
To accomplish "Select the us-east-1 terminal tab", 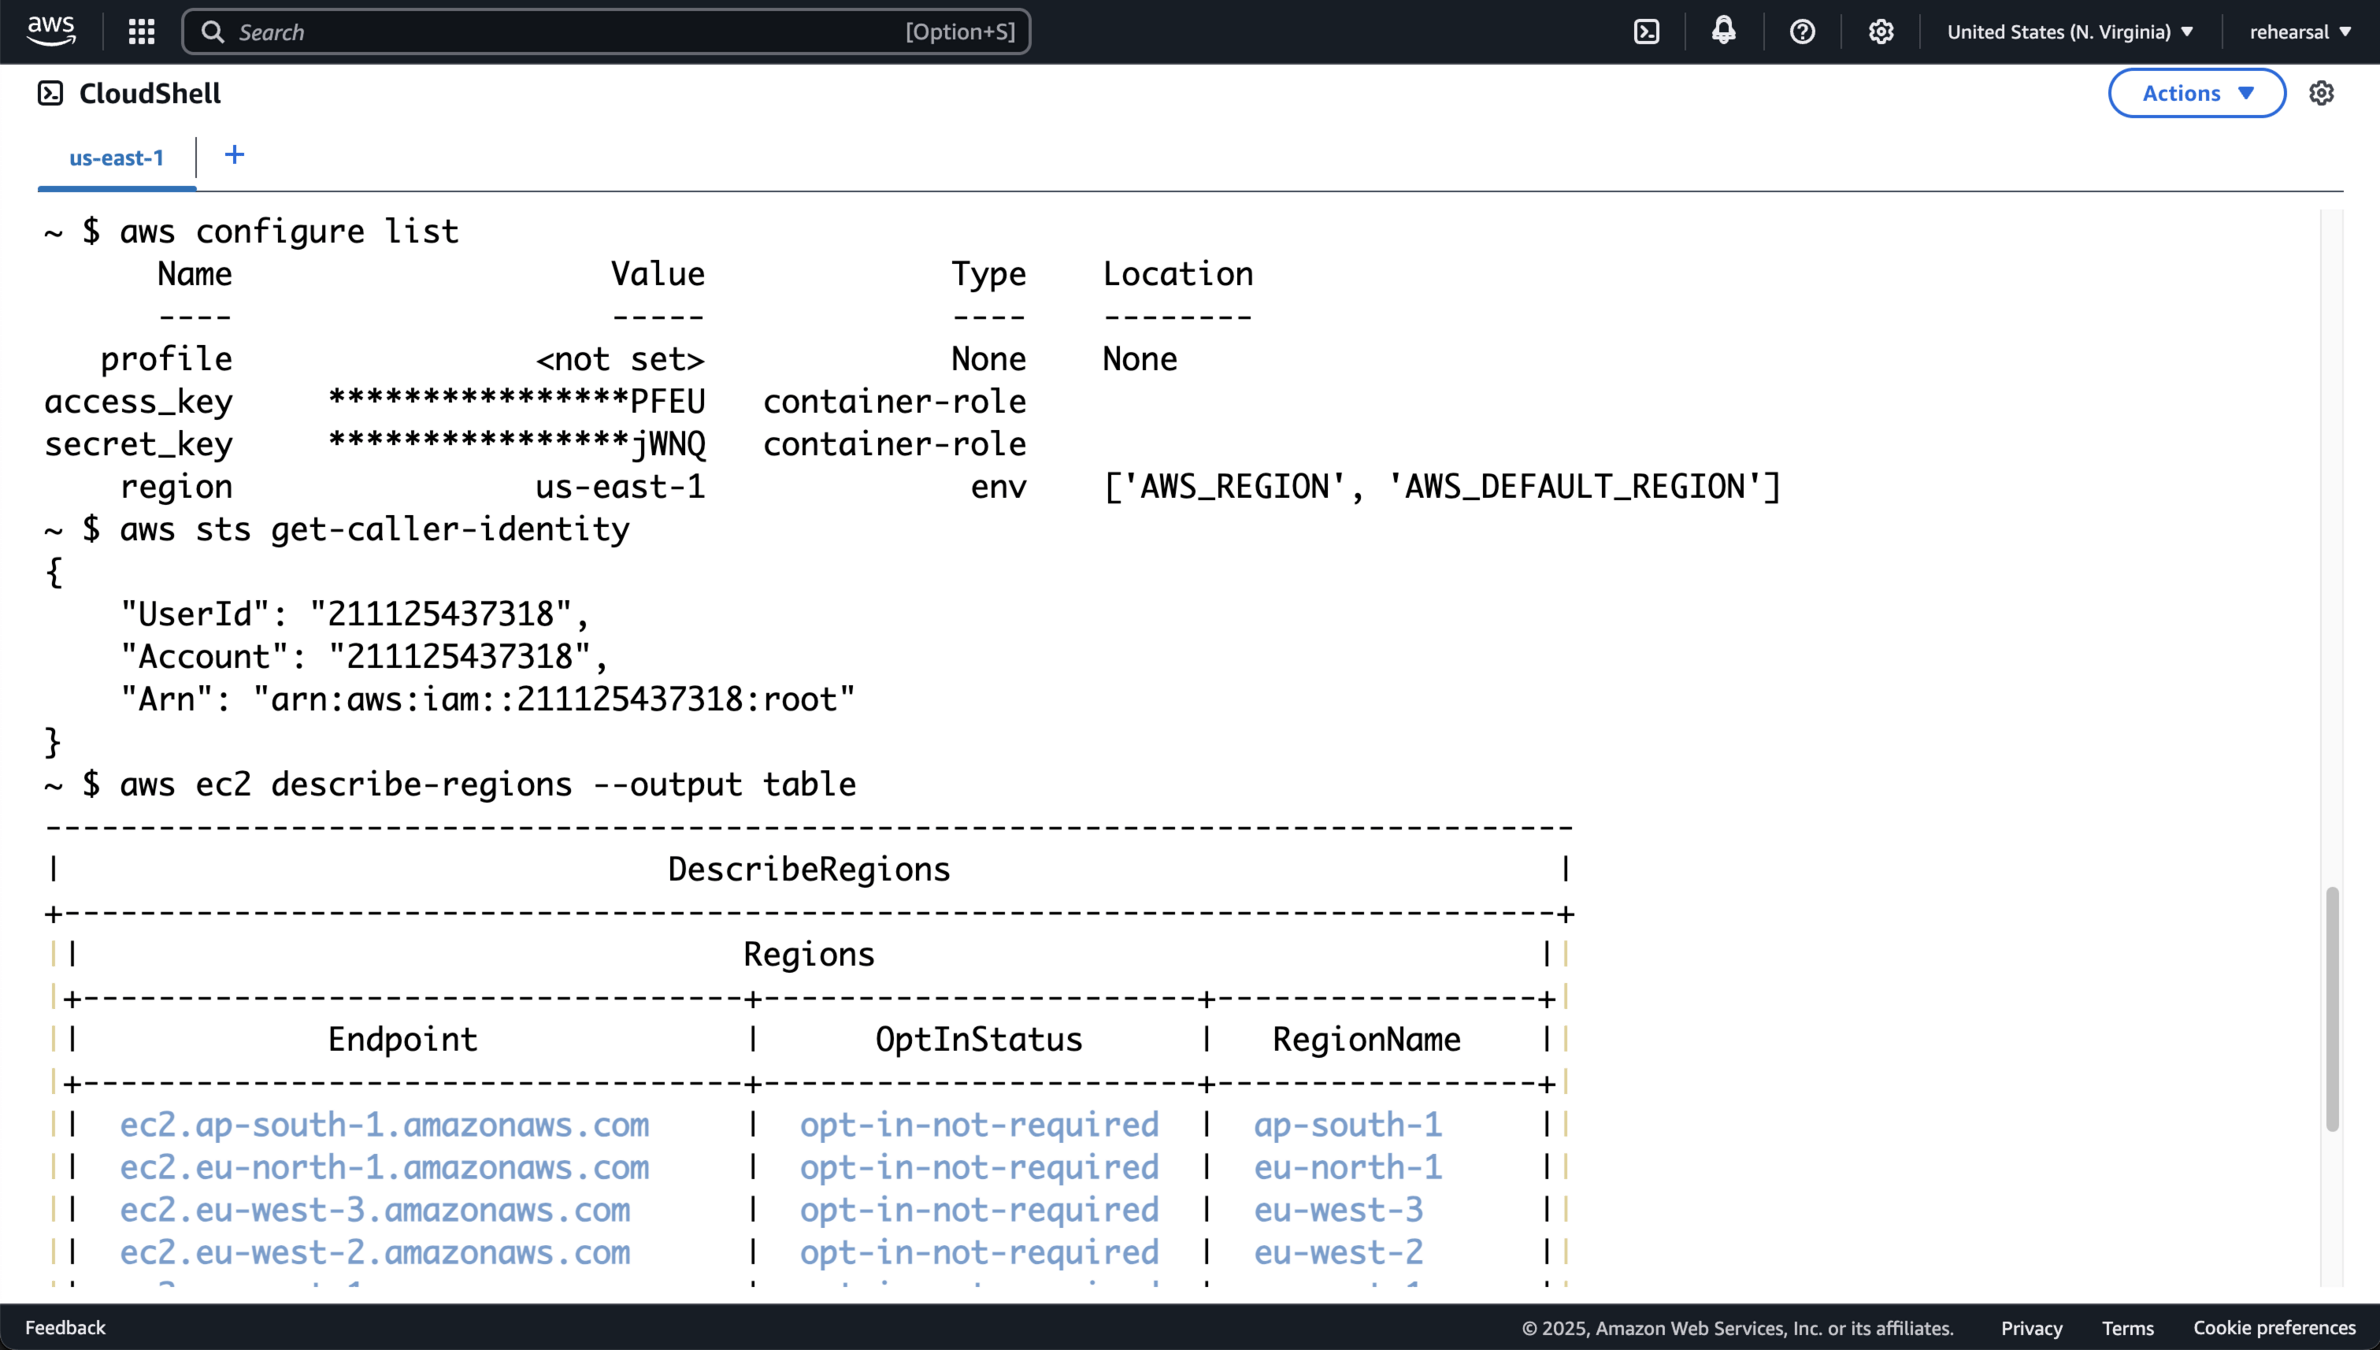I will pos(116,158).
